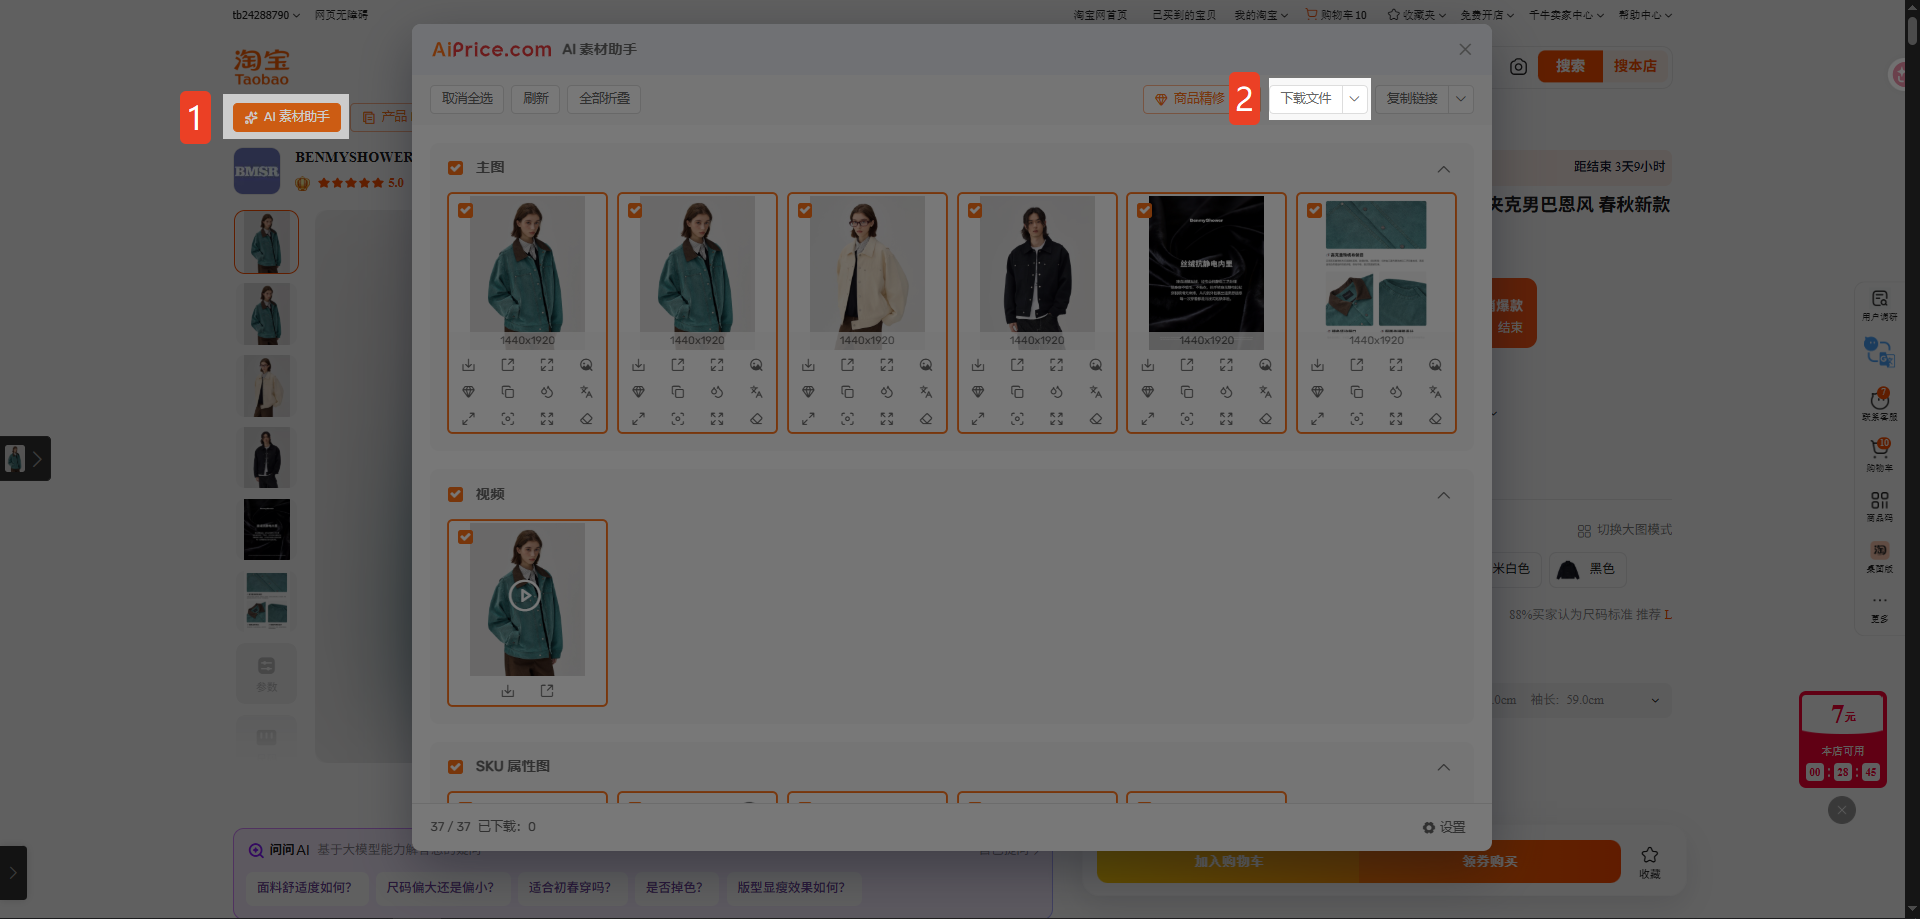The image size is (1920, 919).
Task: Collapse the SKU 属性图 section
Action: pyautogui.click(x=1444, y=768)
